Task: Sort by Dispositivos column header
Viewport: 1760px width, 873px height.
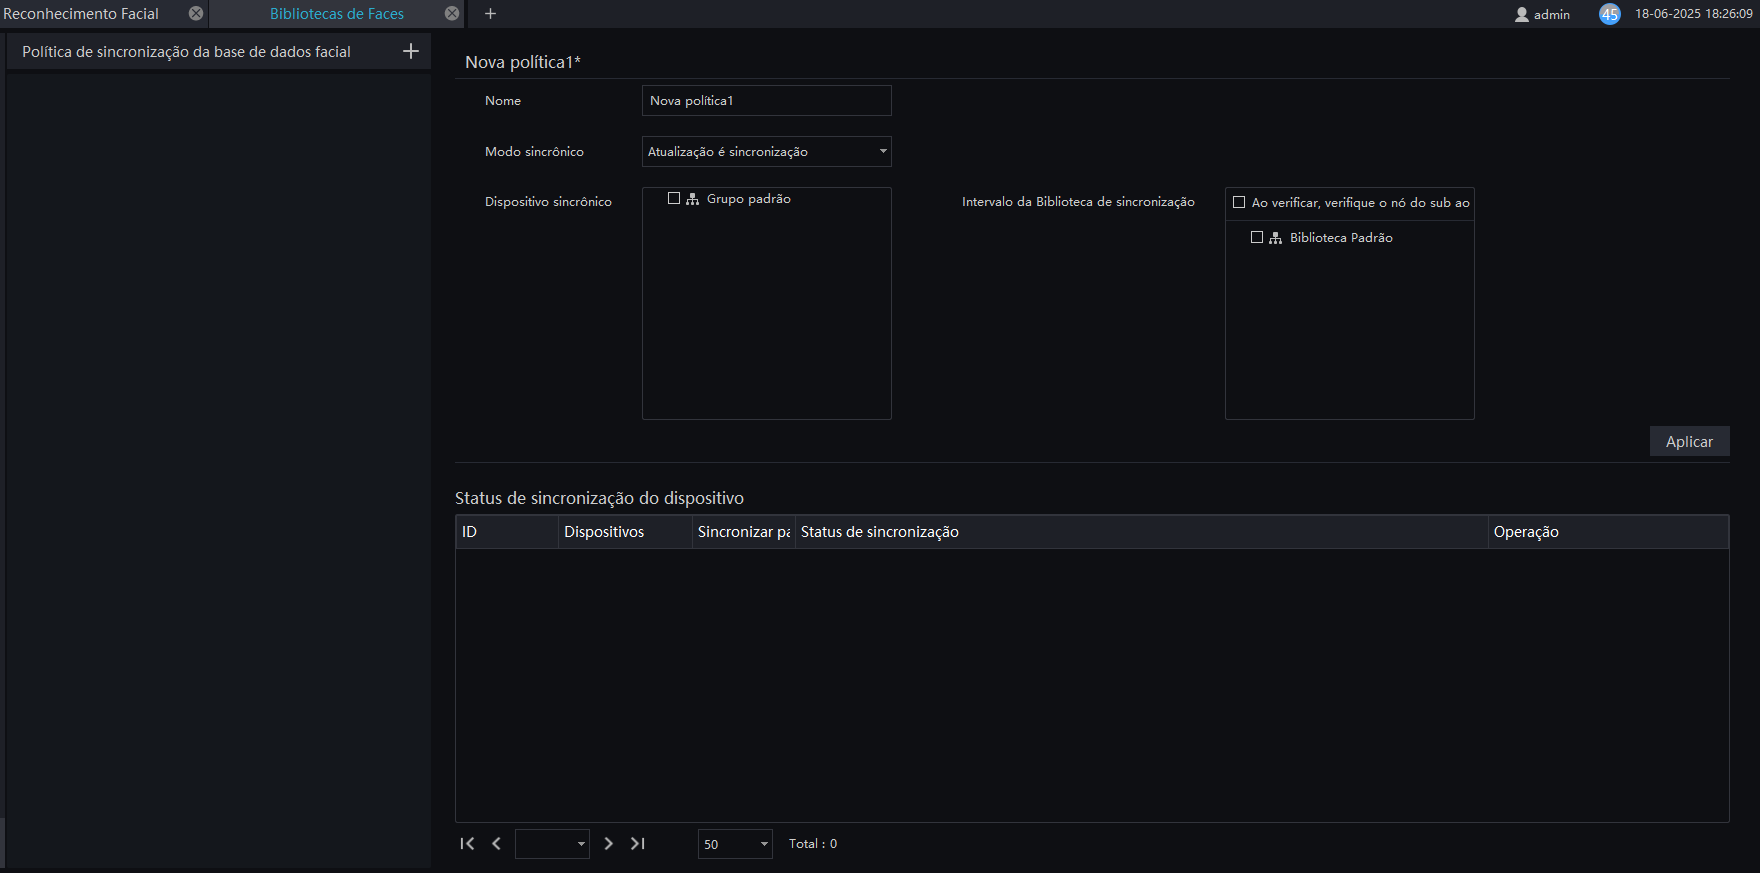Action: pyautogui.click(x=625, y=532)
